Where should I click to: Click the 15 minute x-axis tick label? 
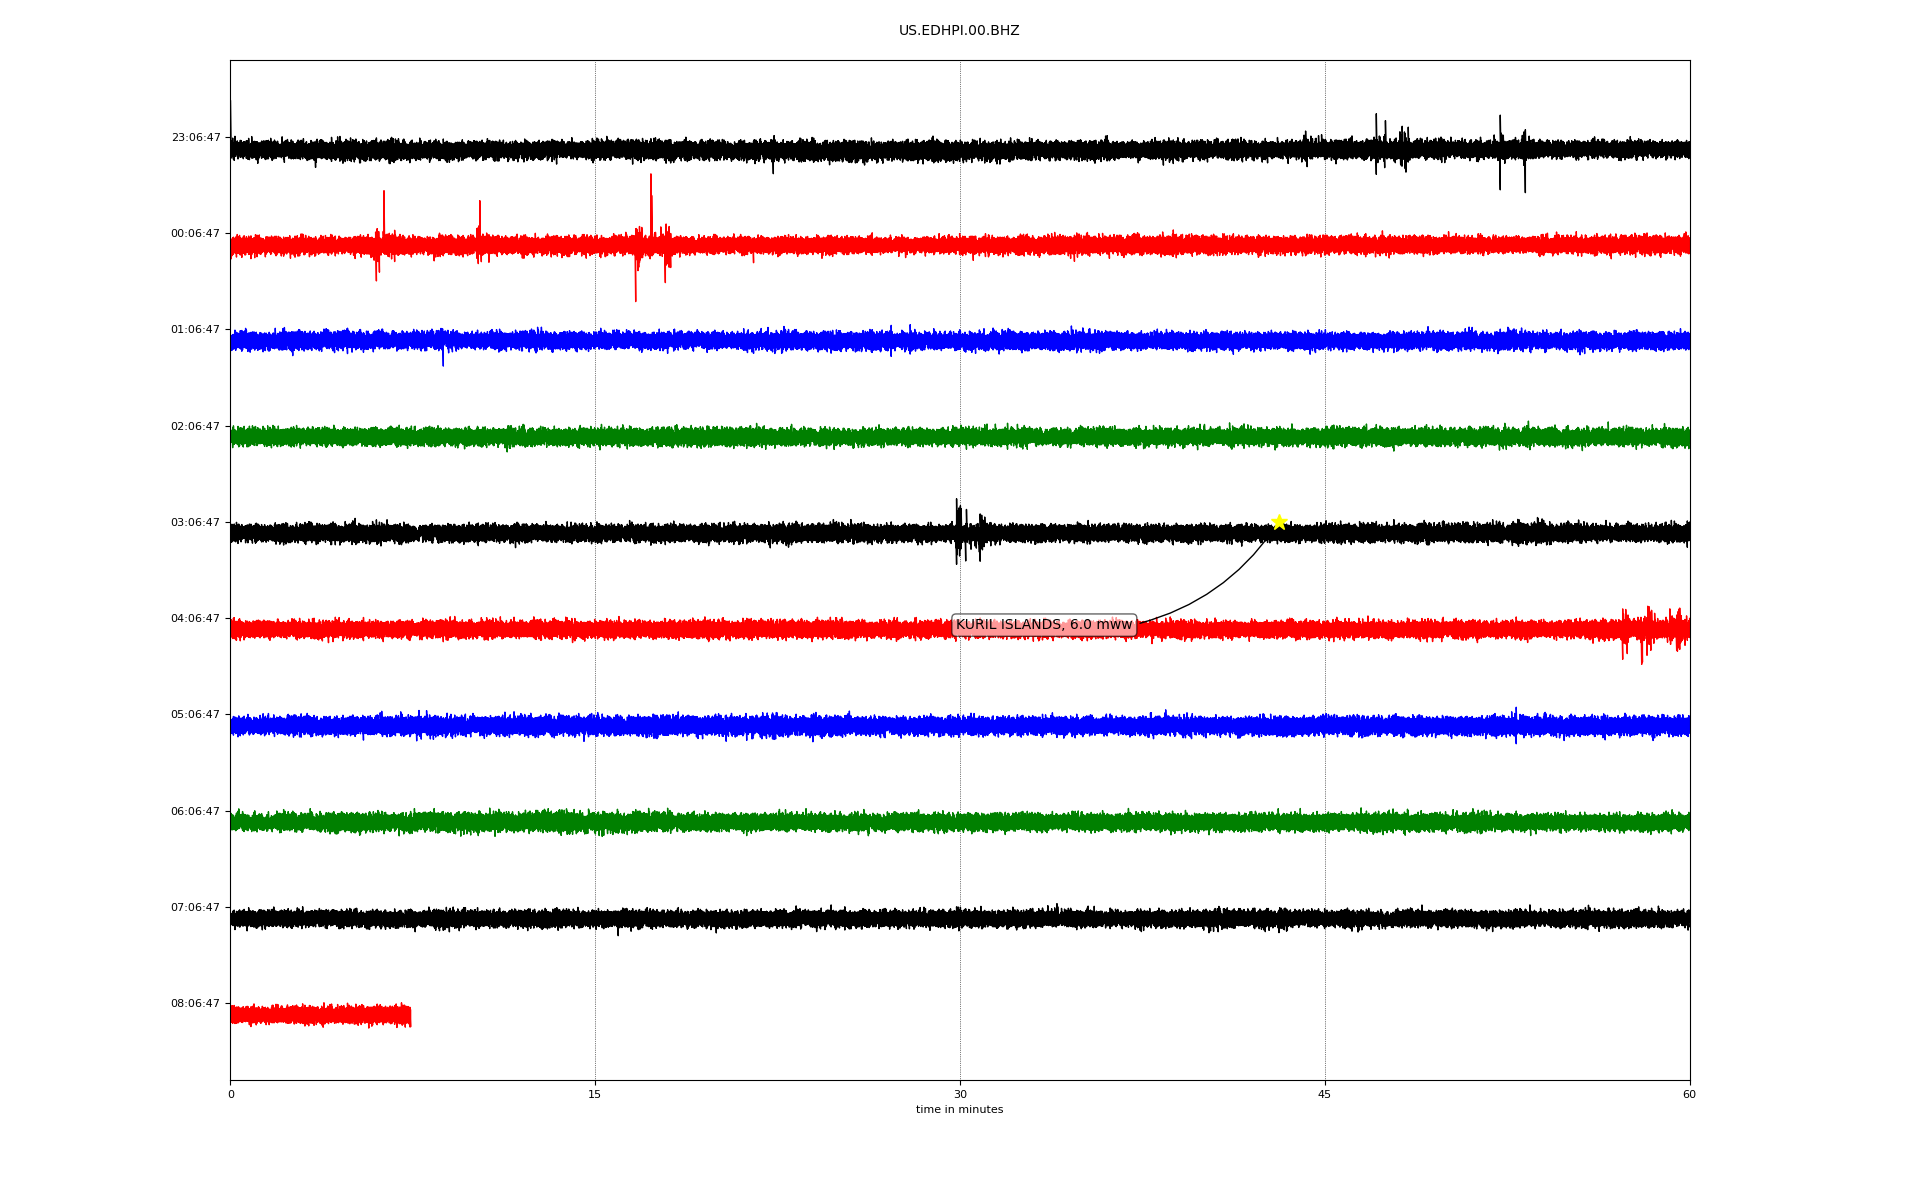[x=595, y=1094]
